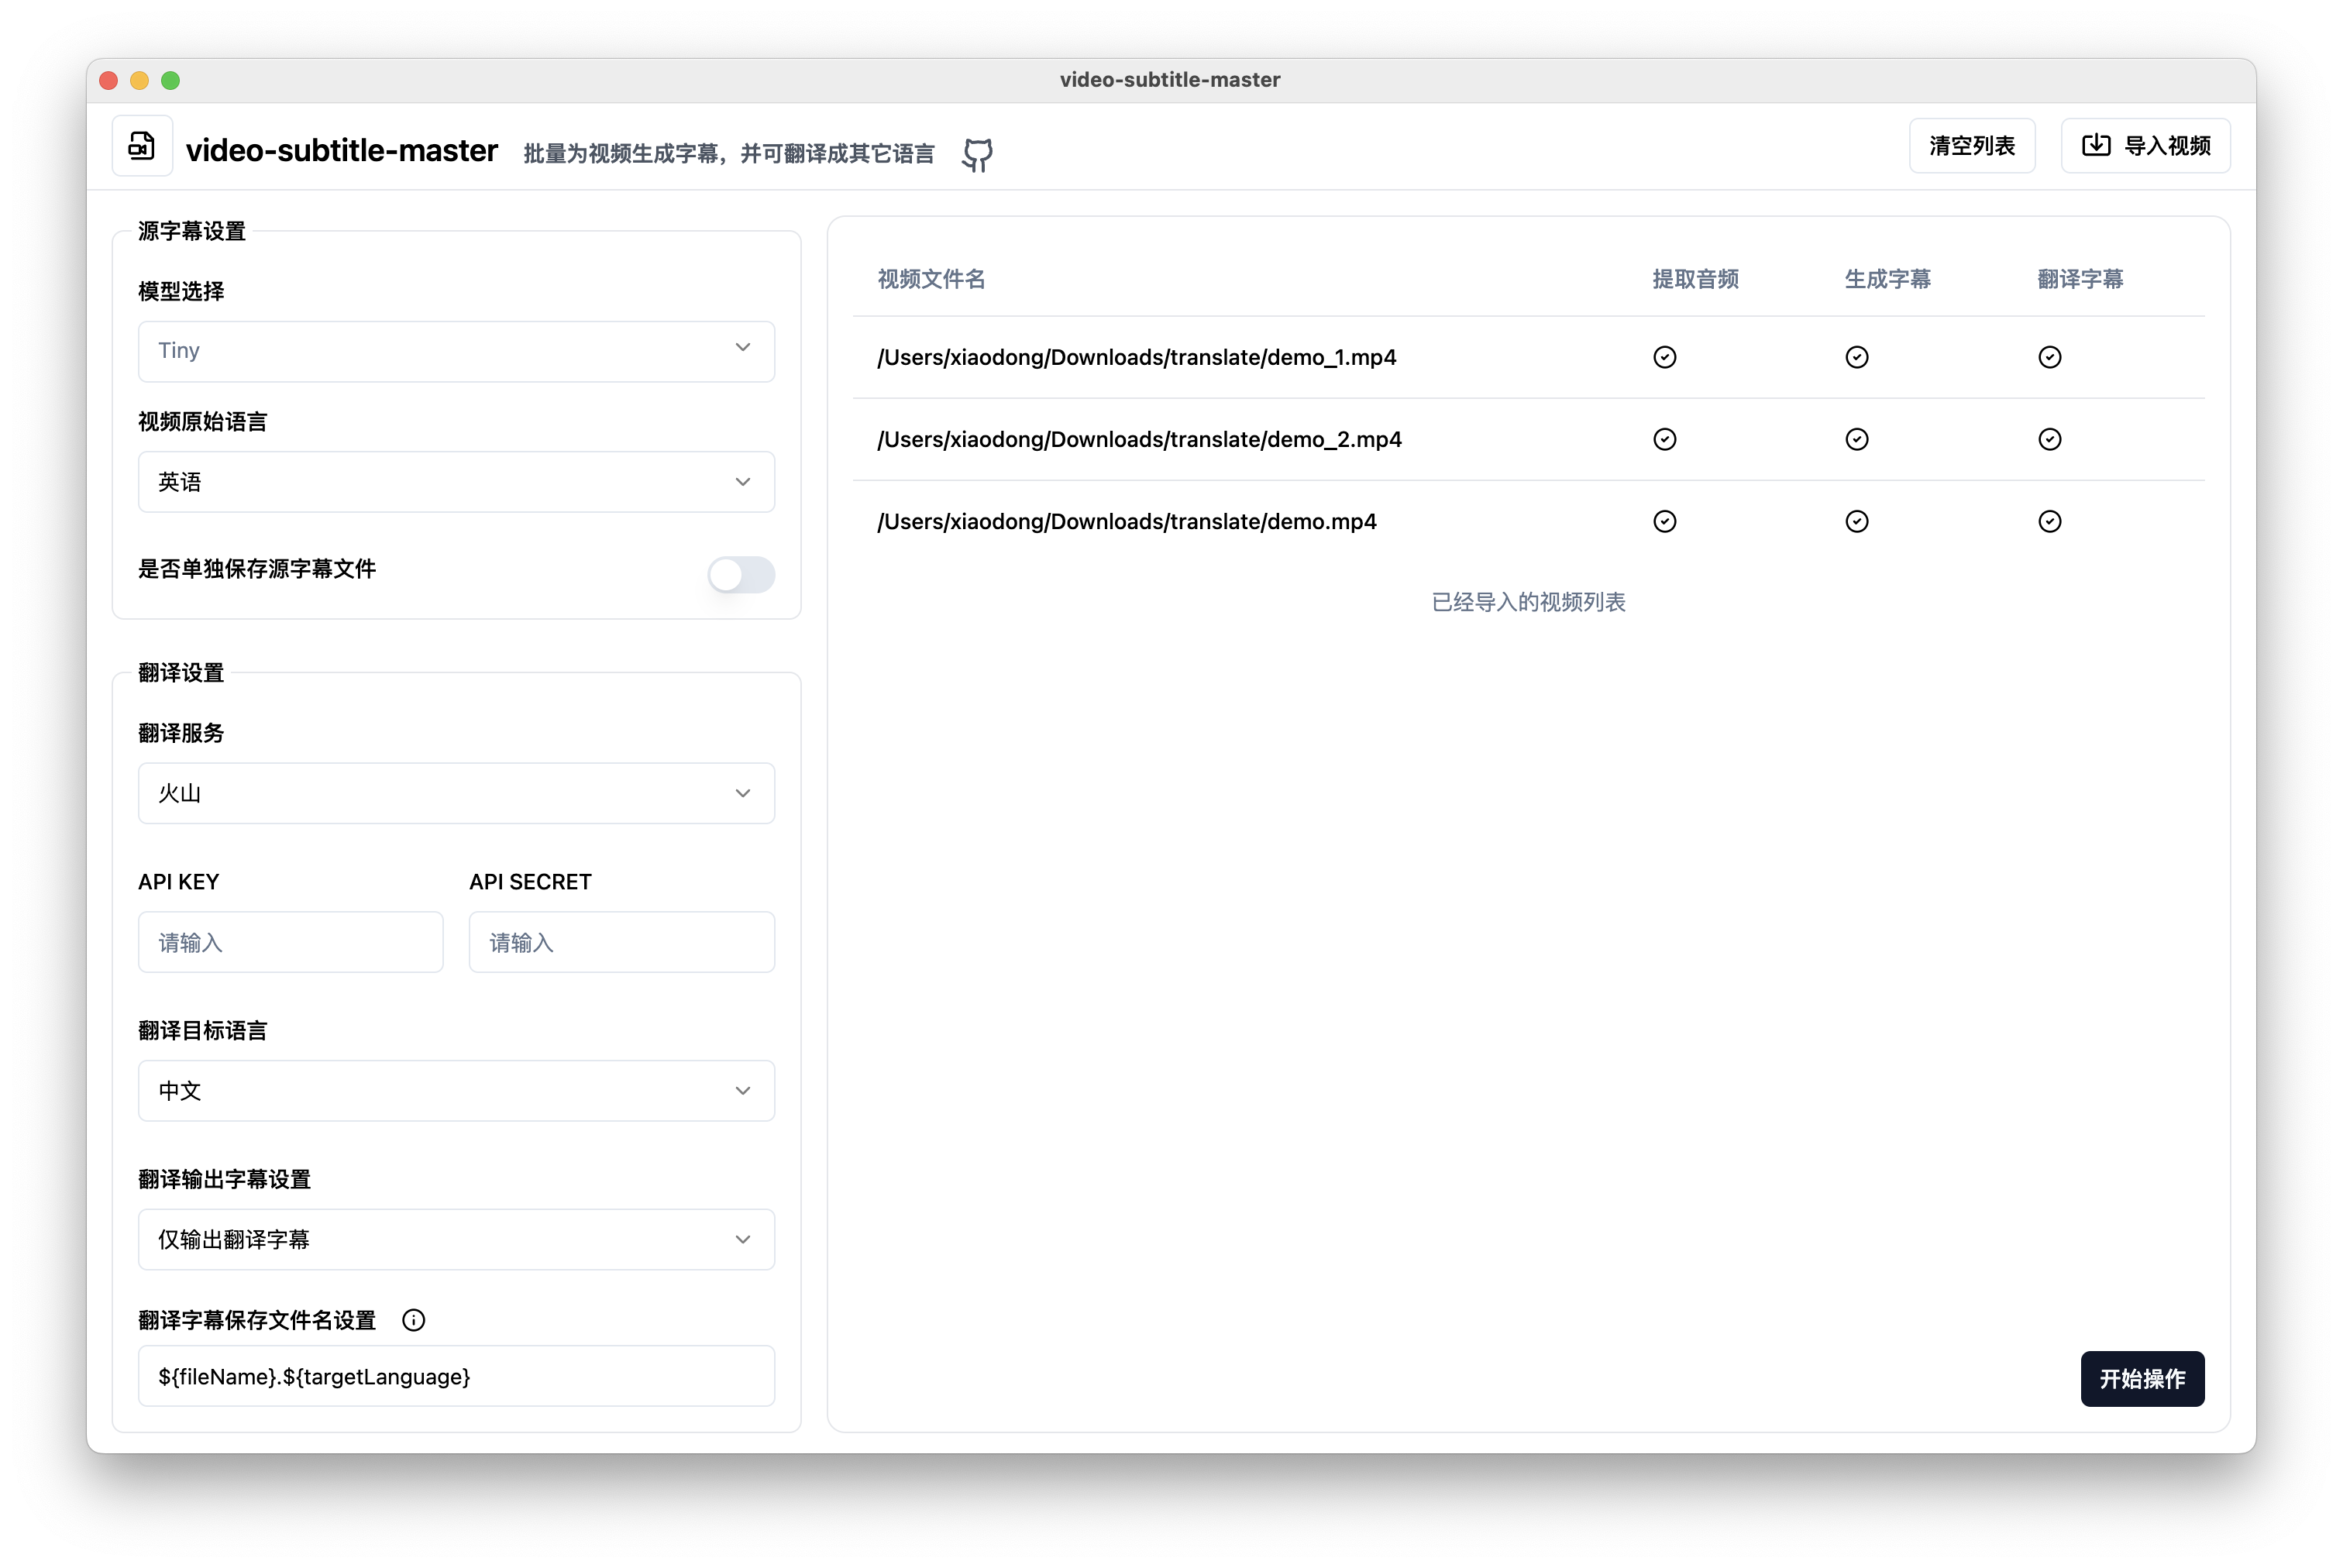The image size is (2343, 1568).
Task: Open the 翻译目标语言 中文 dropdown
Action: point(456,1090)
